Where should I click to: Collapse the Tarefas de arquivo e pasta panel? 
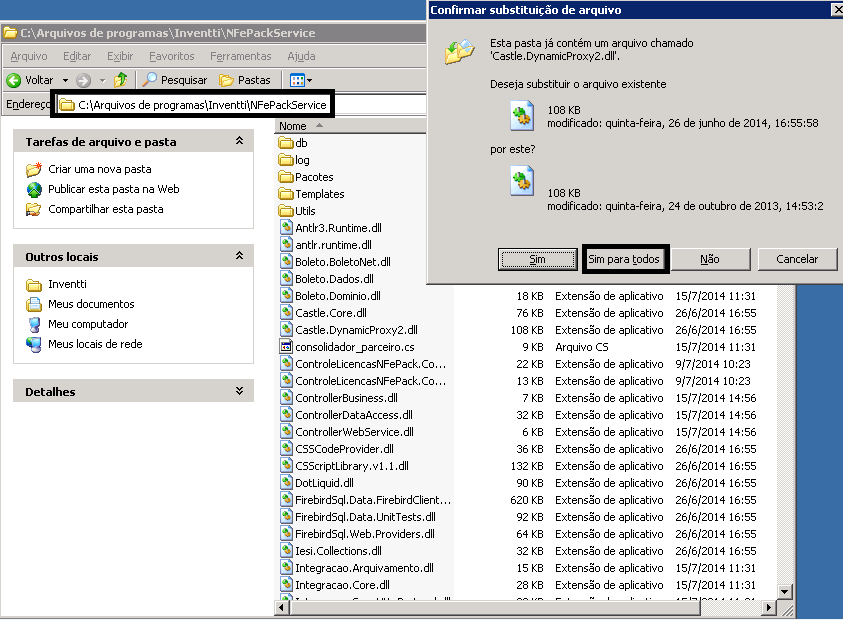click(239, 142)
